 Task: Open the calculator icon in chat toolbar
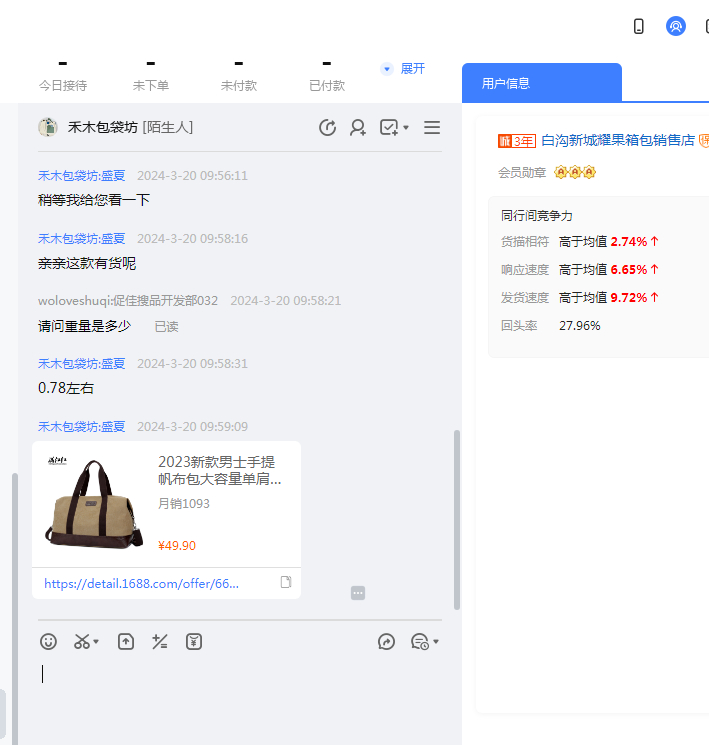[160, 642]
